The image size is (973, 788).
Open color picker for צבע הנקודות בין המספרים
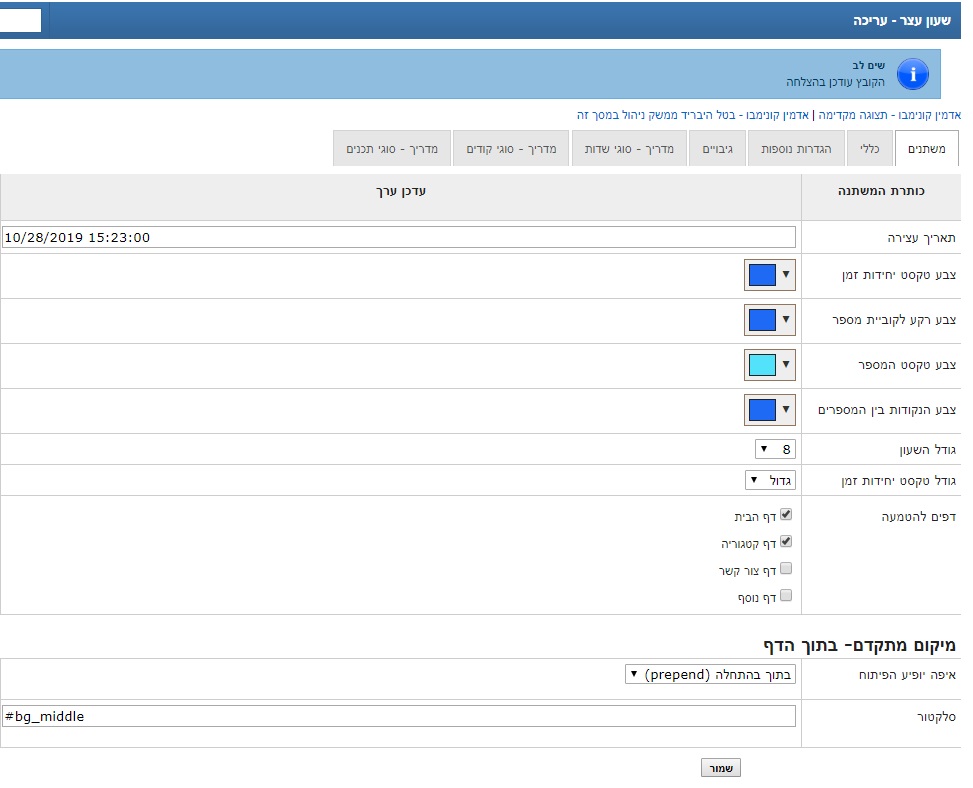pos(769,410)
